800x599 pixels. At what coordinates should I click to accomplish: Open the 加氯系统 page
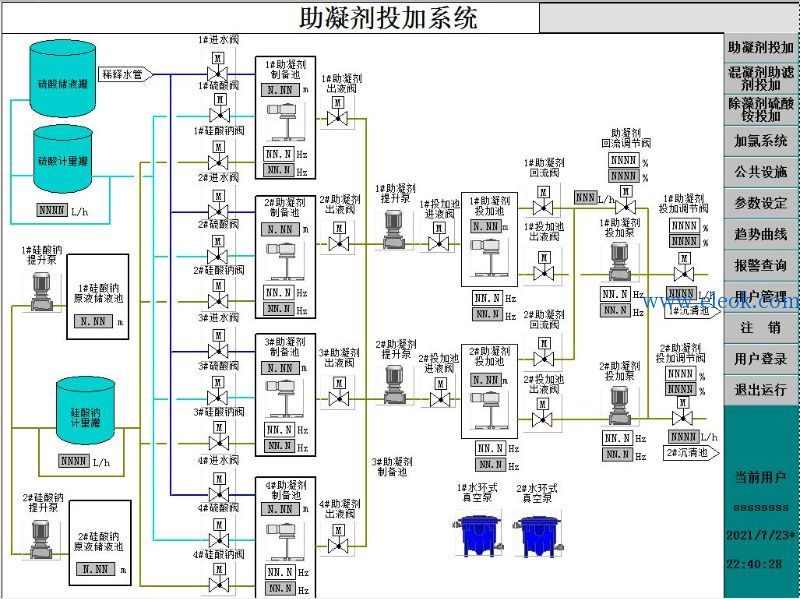click(760, 141)
